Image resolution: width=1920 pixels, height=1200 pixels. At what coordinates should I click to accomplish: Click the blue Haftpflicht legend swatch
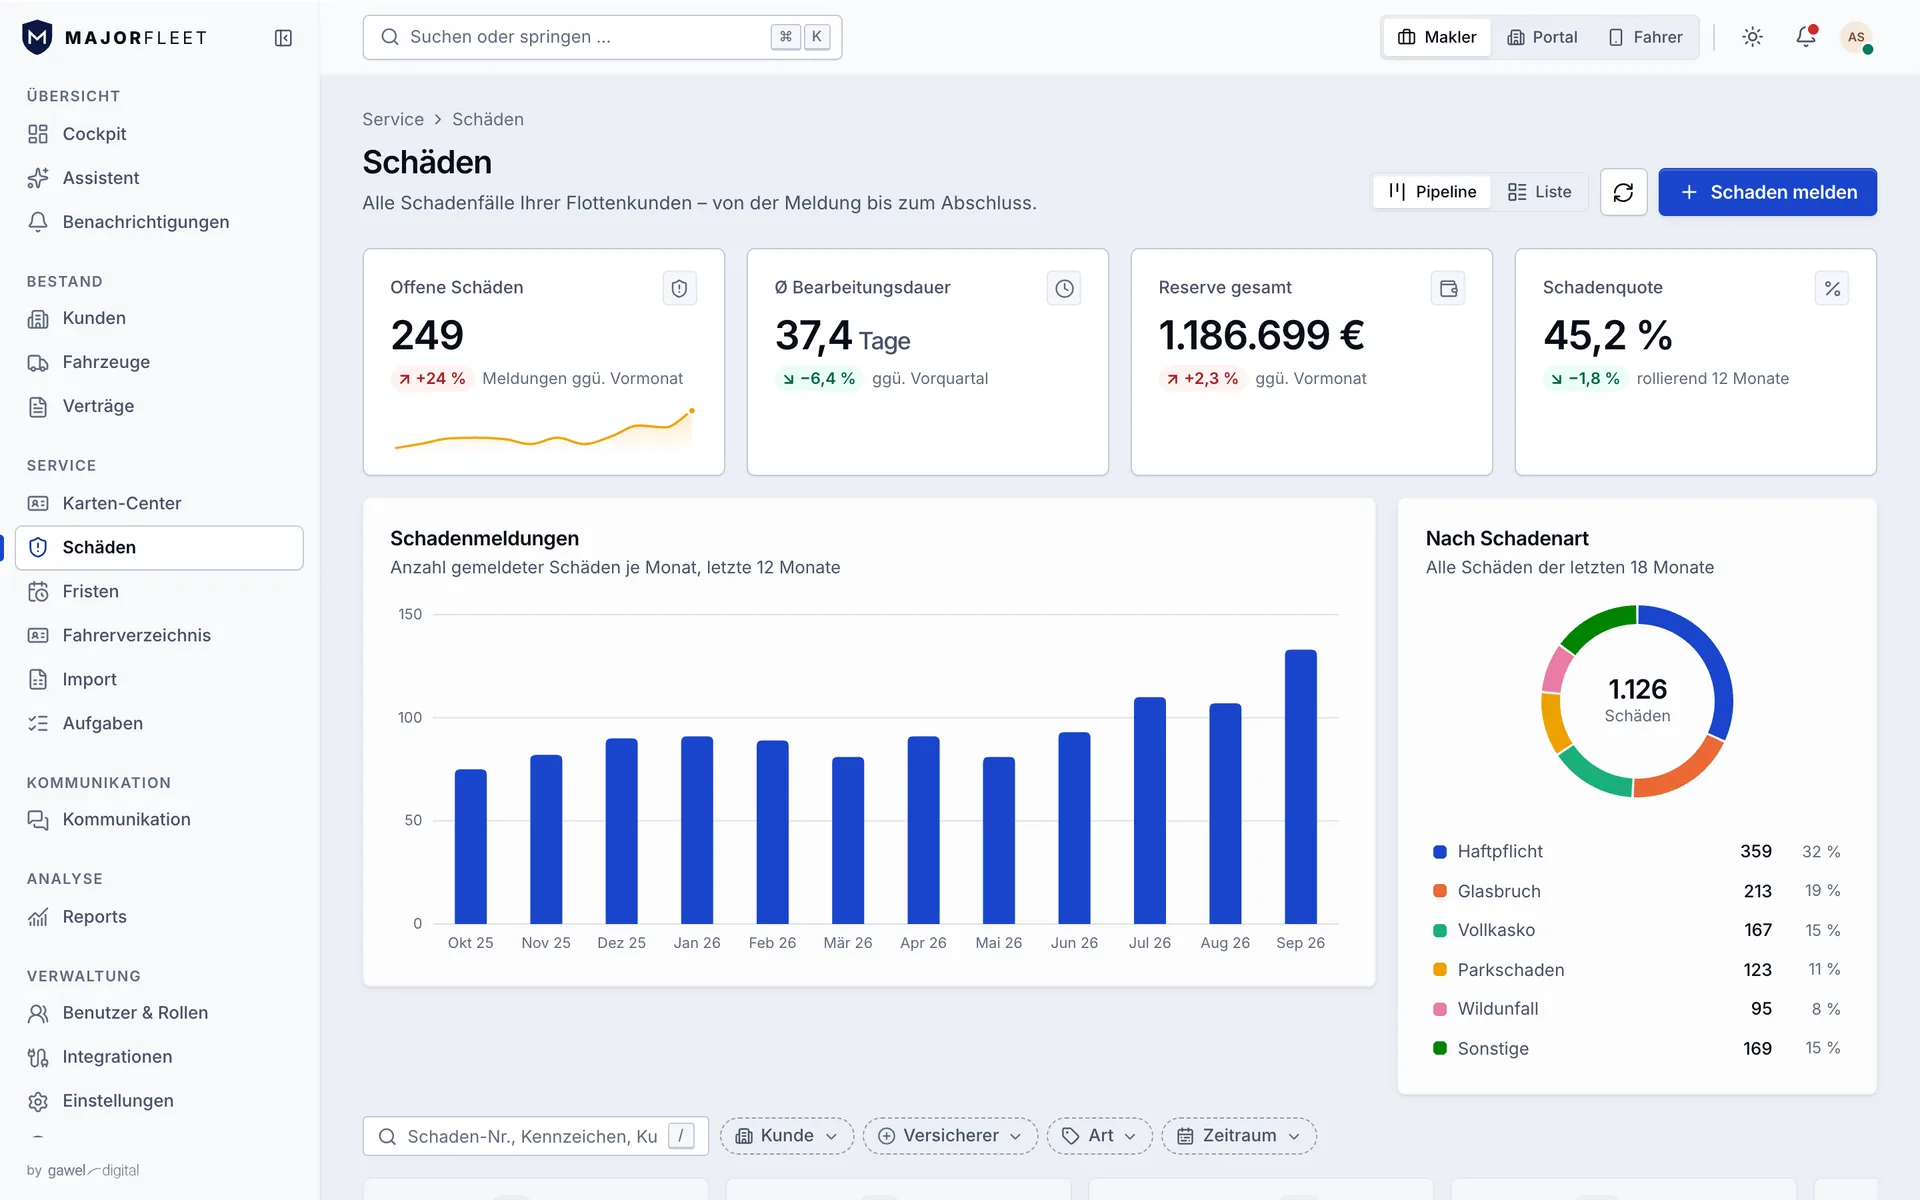pos(1440,852)
